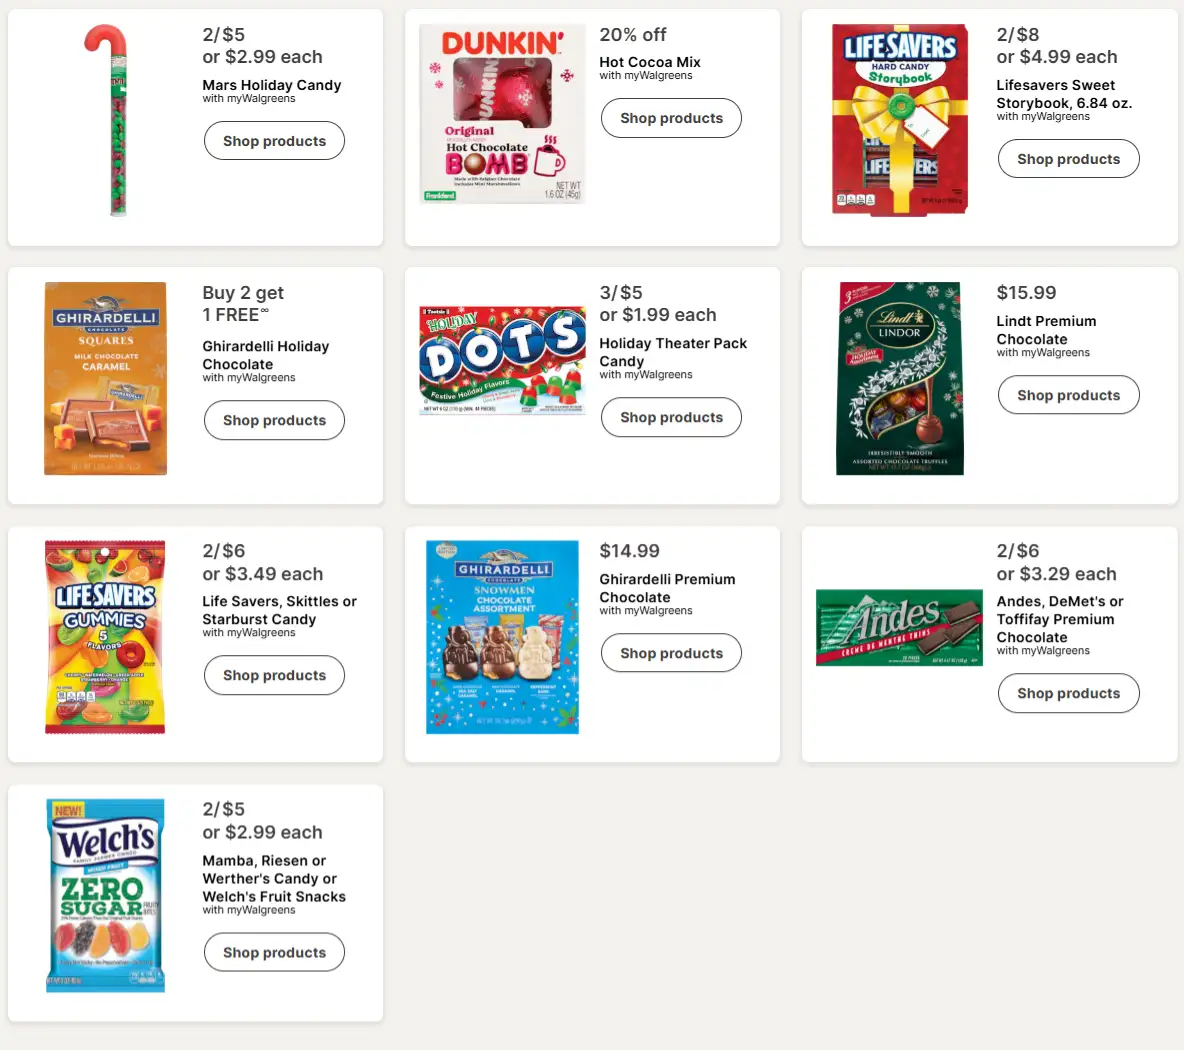Select the Ghirardelli Squares caramel bag image

[105, 378]
